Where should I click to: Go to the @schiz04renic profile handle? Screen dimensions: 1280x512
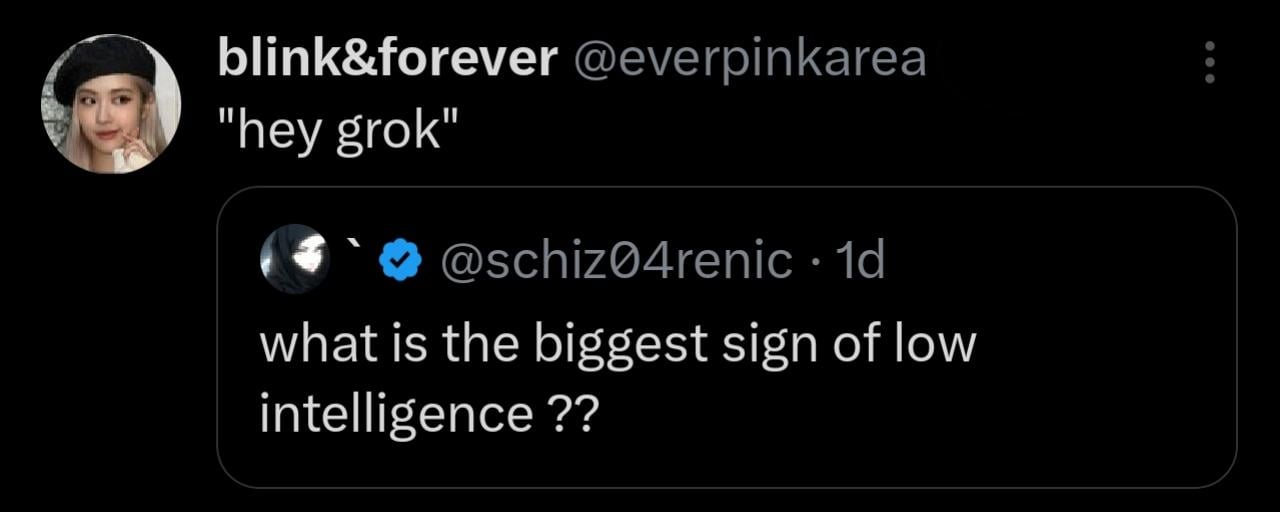coord(615,261)
